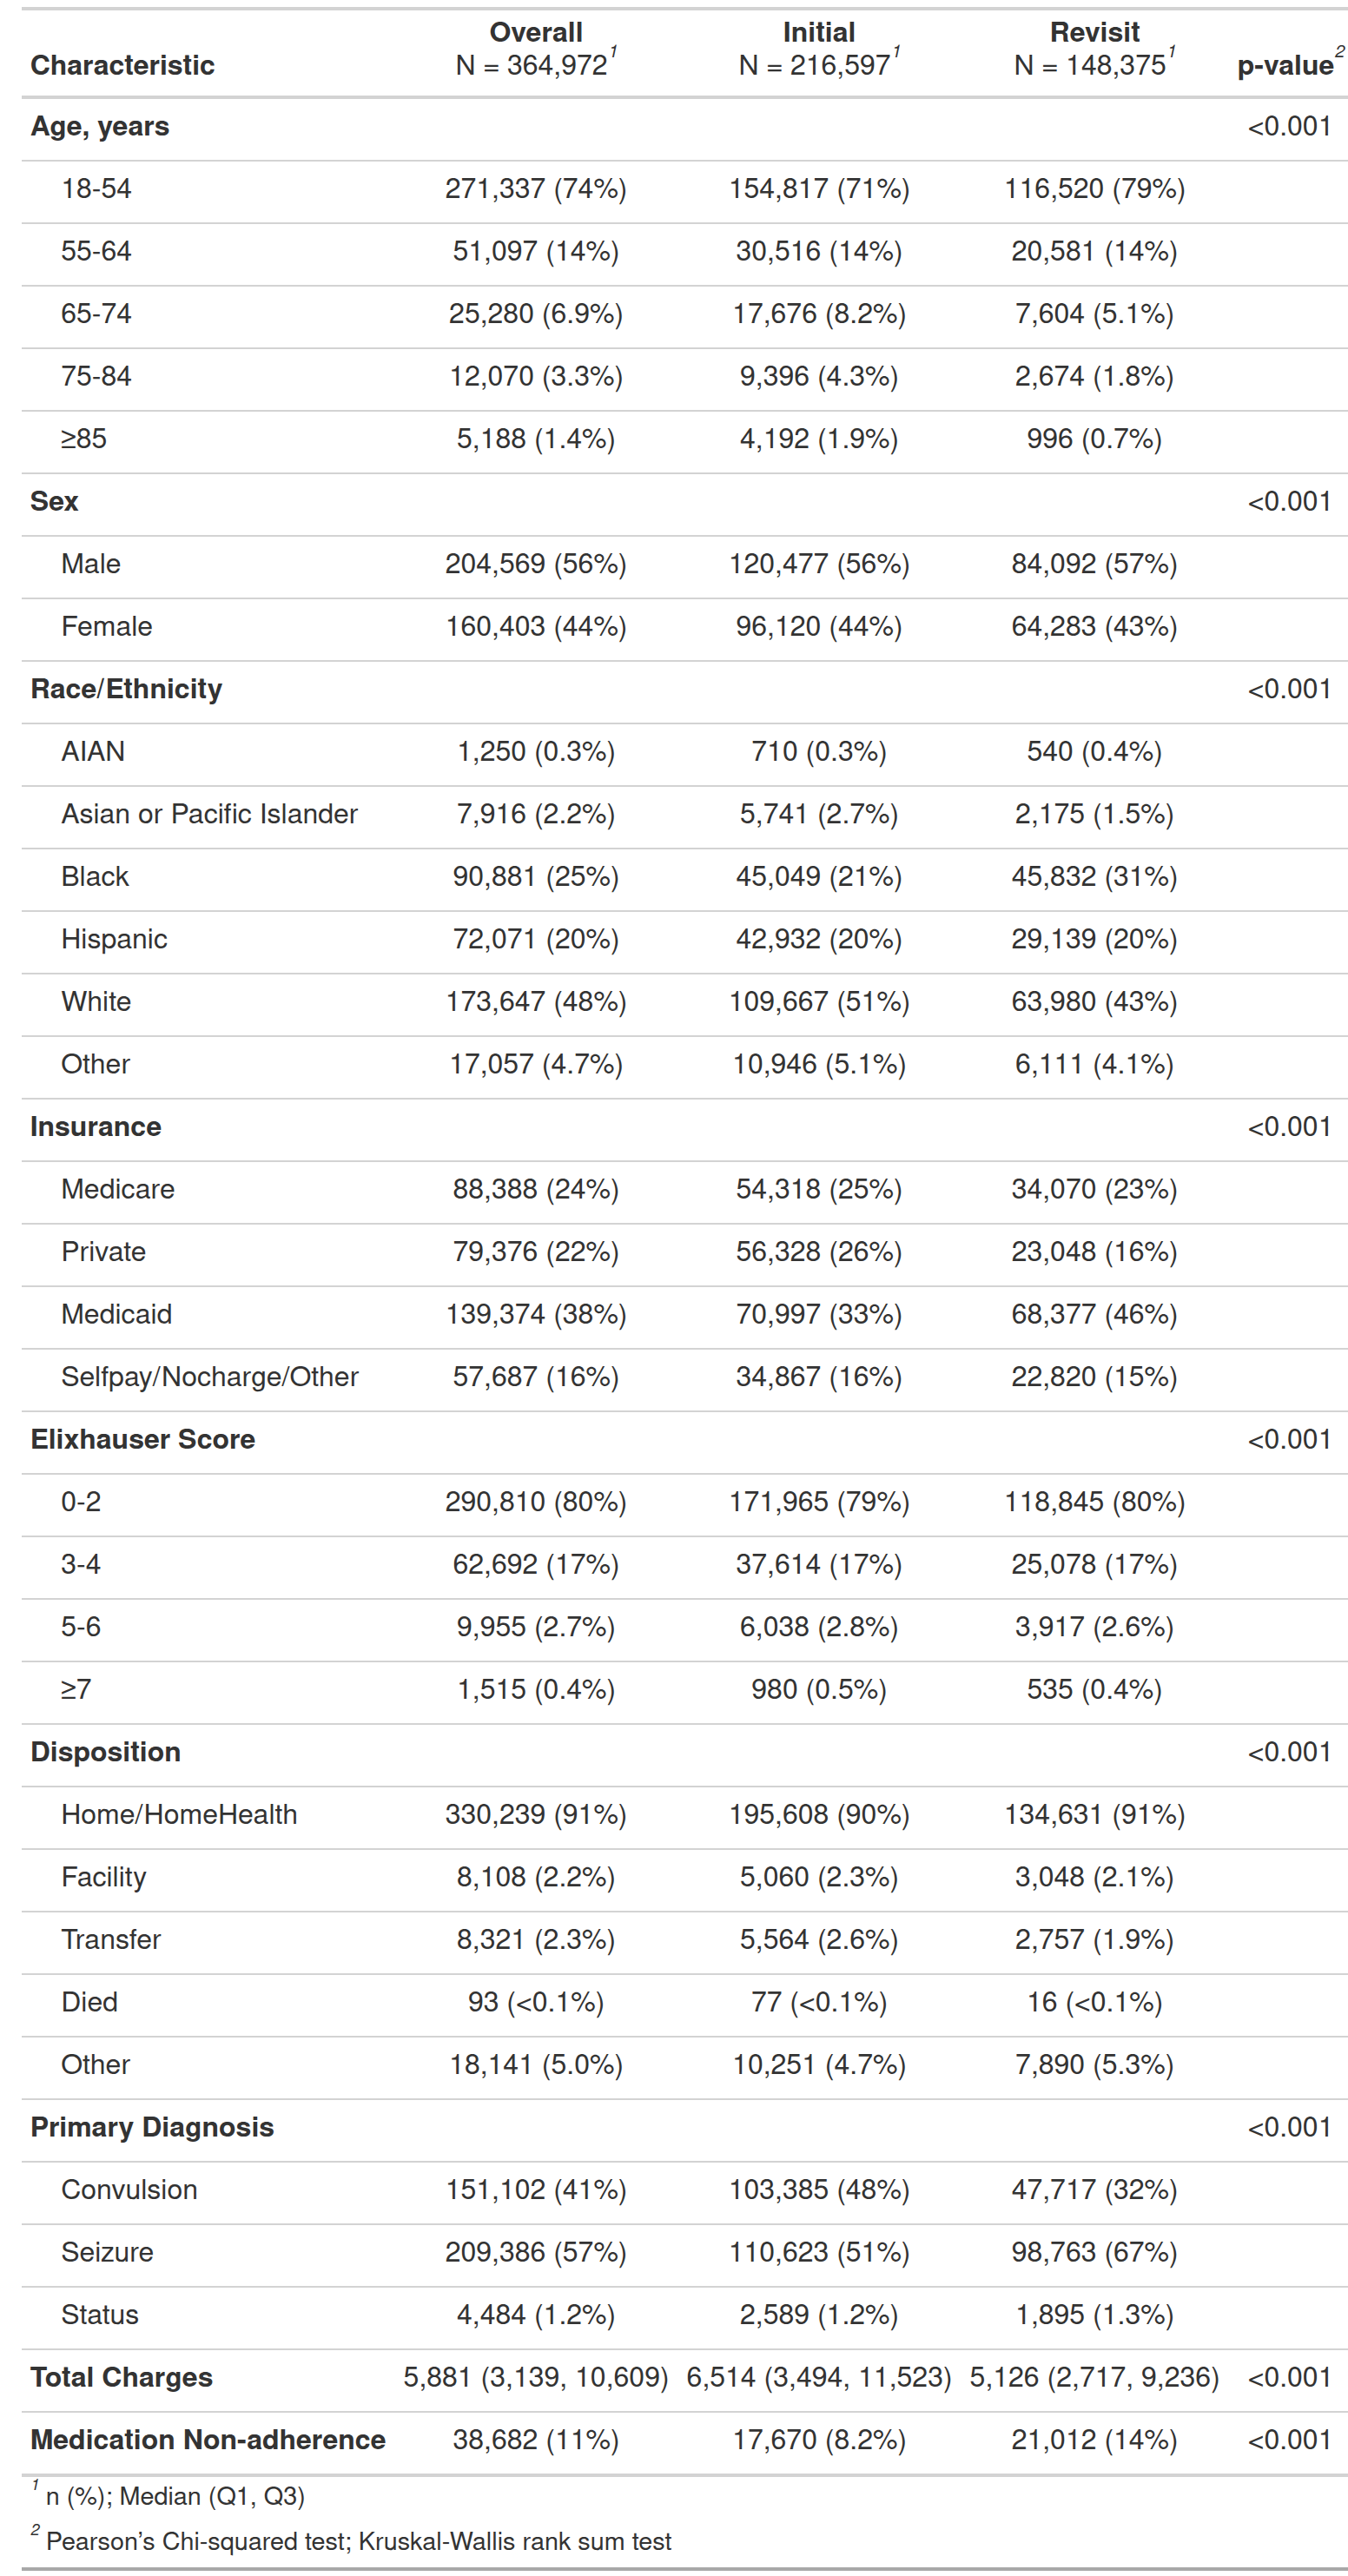Viewport: 1348px width, 2576px height.
Task: Click the Sex row p-value
Action: pos(1289,502)
